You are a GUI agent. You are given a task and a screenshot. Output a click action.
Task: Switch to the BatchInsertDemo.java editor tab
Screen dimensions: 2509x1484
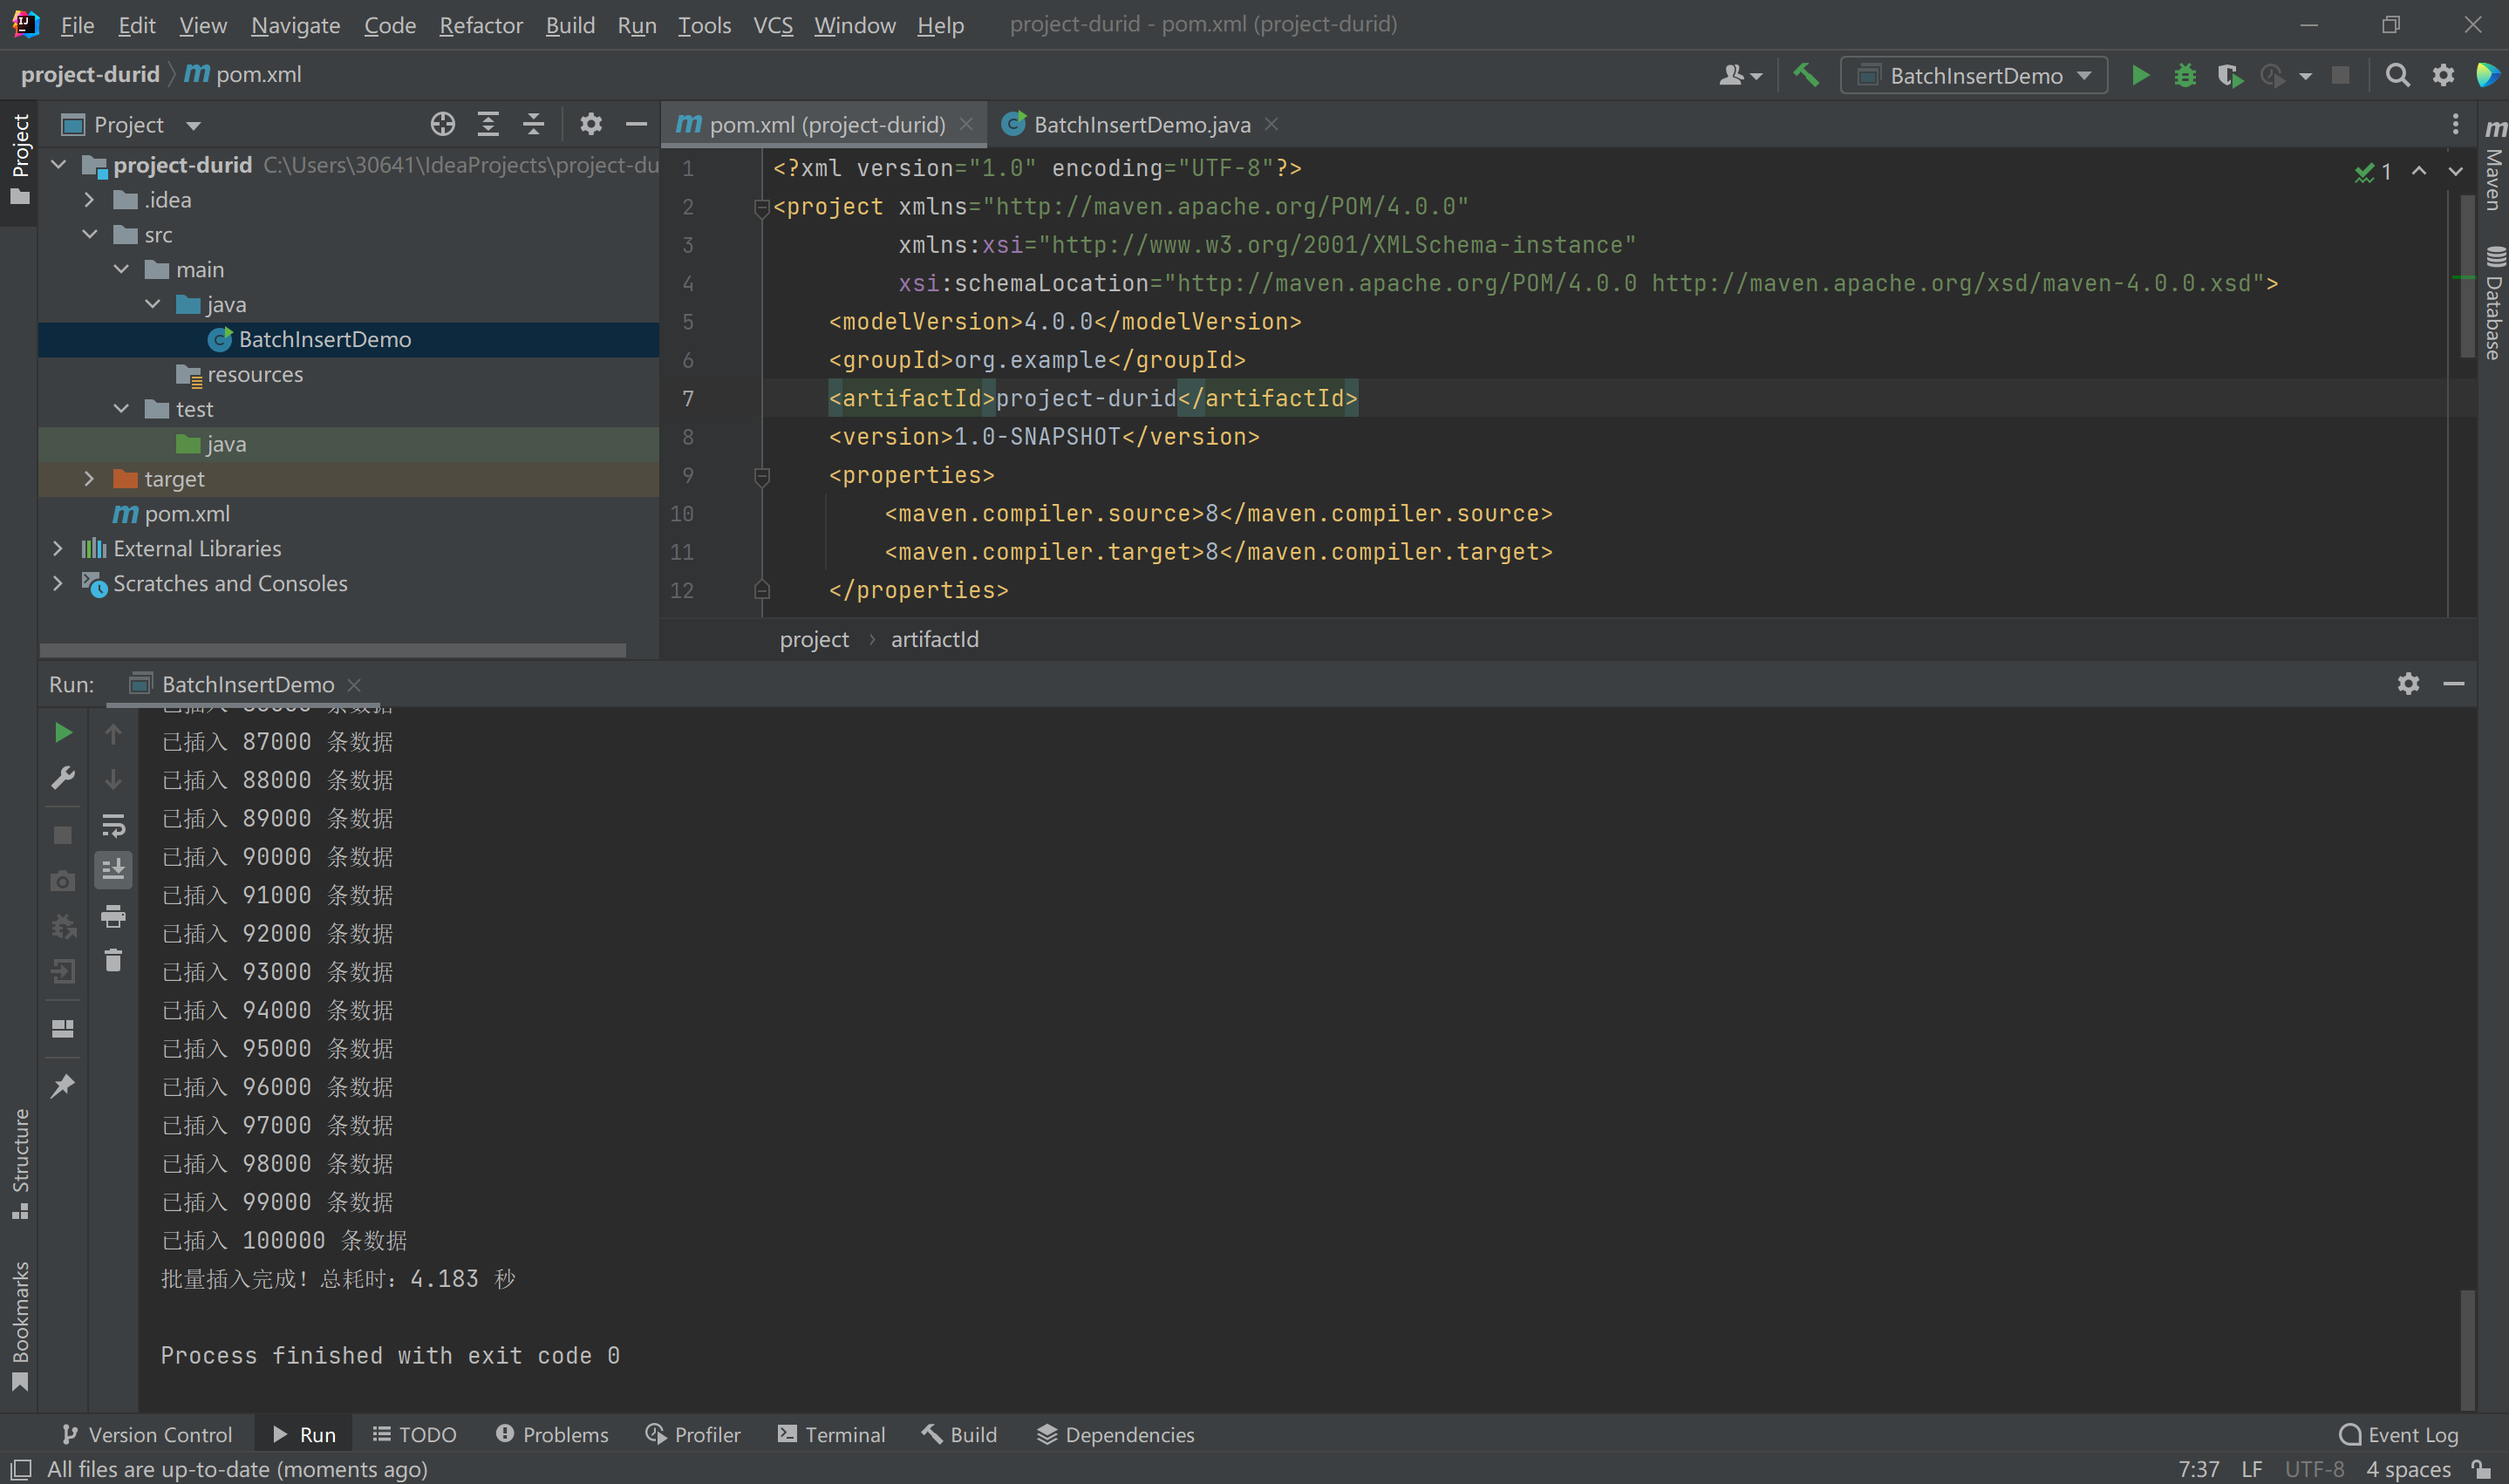point(1141,124)
